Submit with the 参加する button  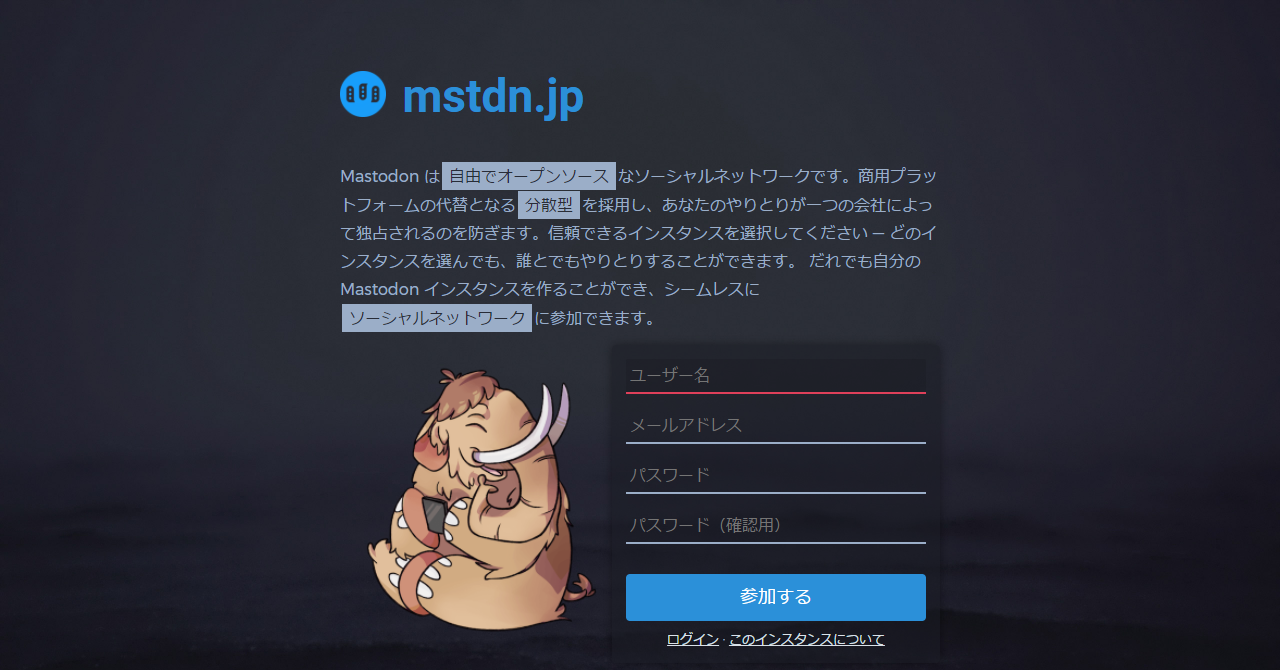(776, 597)
